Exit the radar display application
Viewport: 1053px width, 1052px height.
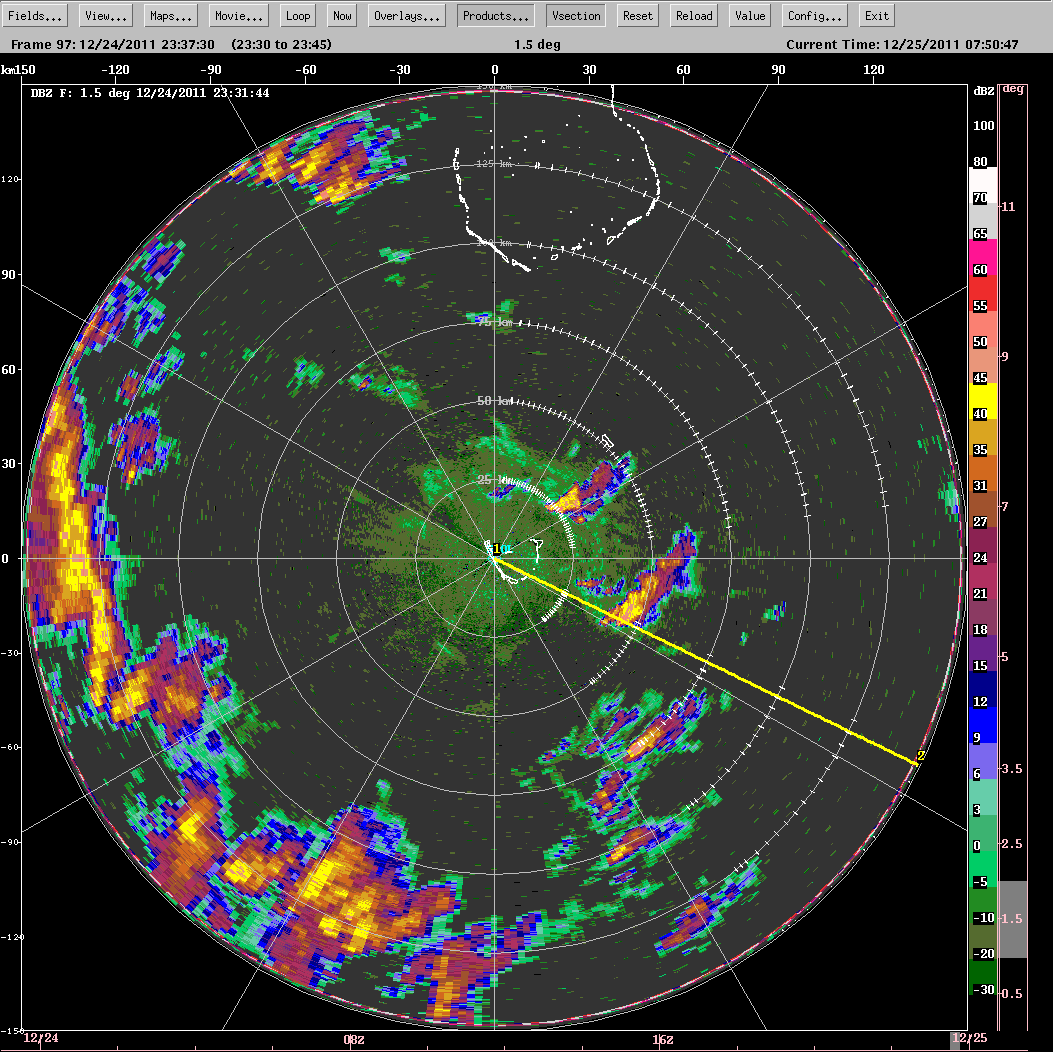click(876, 16)
